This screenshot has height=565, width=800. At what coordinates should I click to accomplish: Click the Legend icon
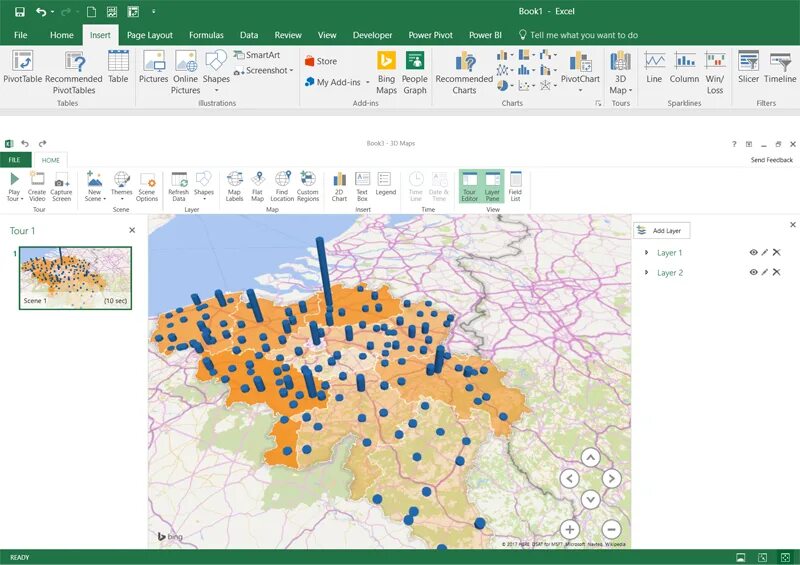tap(385, 184)
